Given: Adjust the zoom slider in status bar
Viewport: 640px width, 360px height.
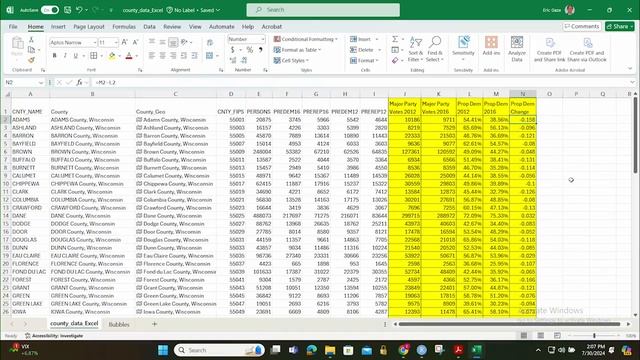Looking at the screenshot, I should (594, 336).
